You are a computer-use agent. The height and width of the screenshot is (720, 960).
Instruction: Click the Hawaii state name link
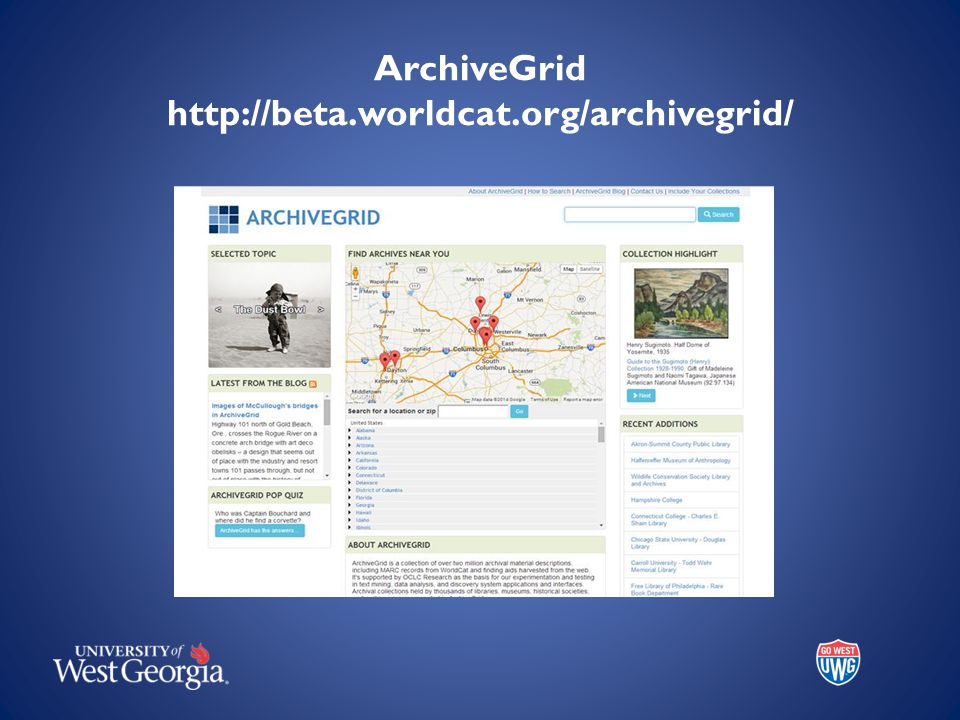tap(364, 512)
